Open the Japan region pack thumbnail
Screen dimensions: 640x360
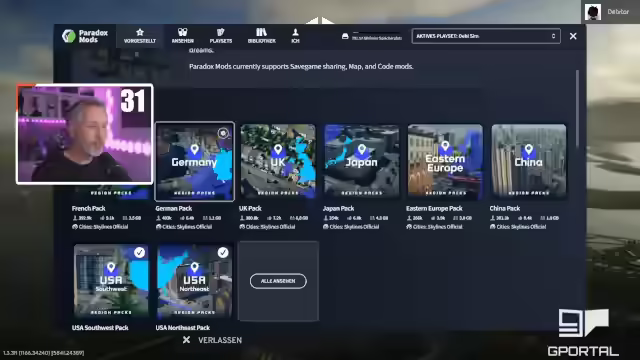coord(361,162)
